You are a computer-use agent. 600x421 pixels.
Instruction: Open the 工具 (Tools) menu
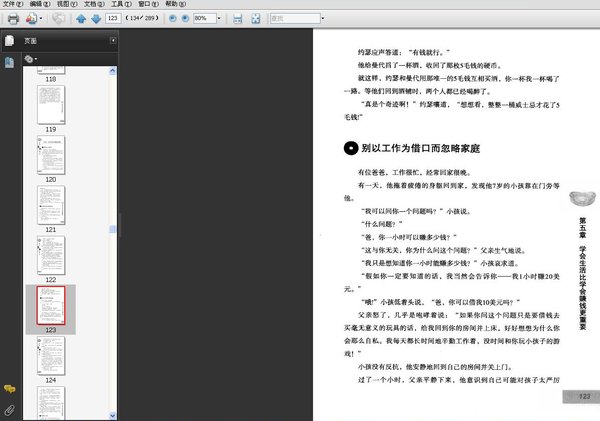[117, 5]
